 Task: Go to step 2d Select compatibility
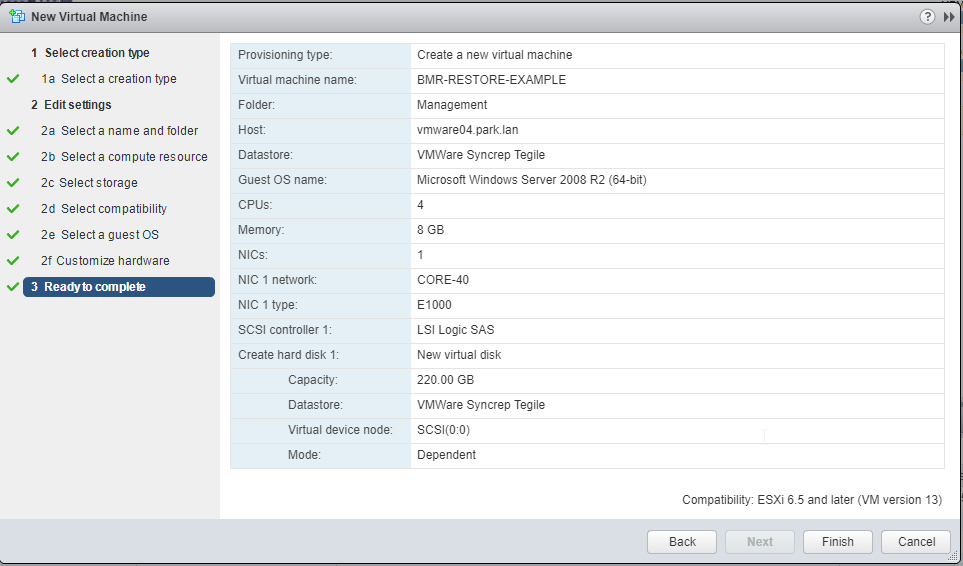click(104, 209)
